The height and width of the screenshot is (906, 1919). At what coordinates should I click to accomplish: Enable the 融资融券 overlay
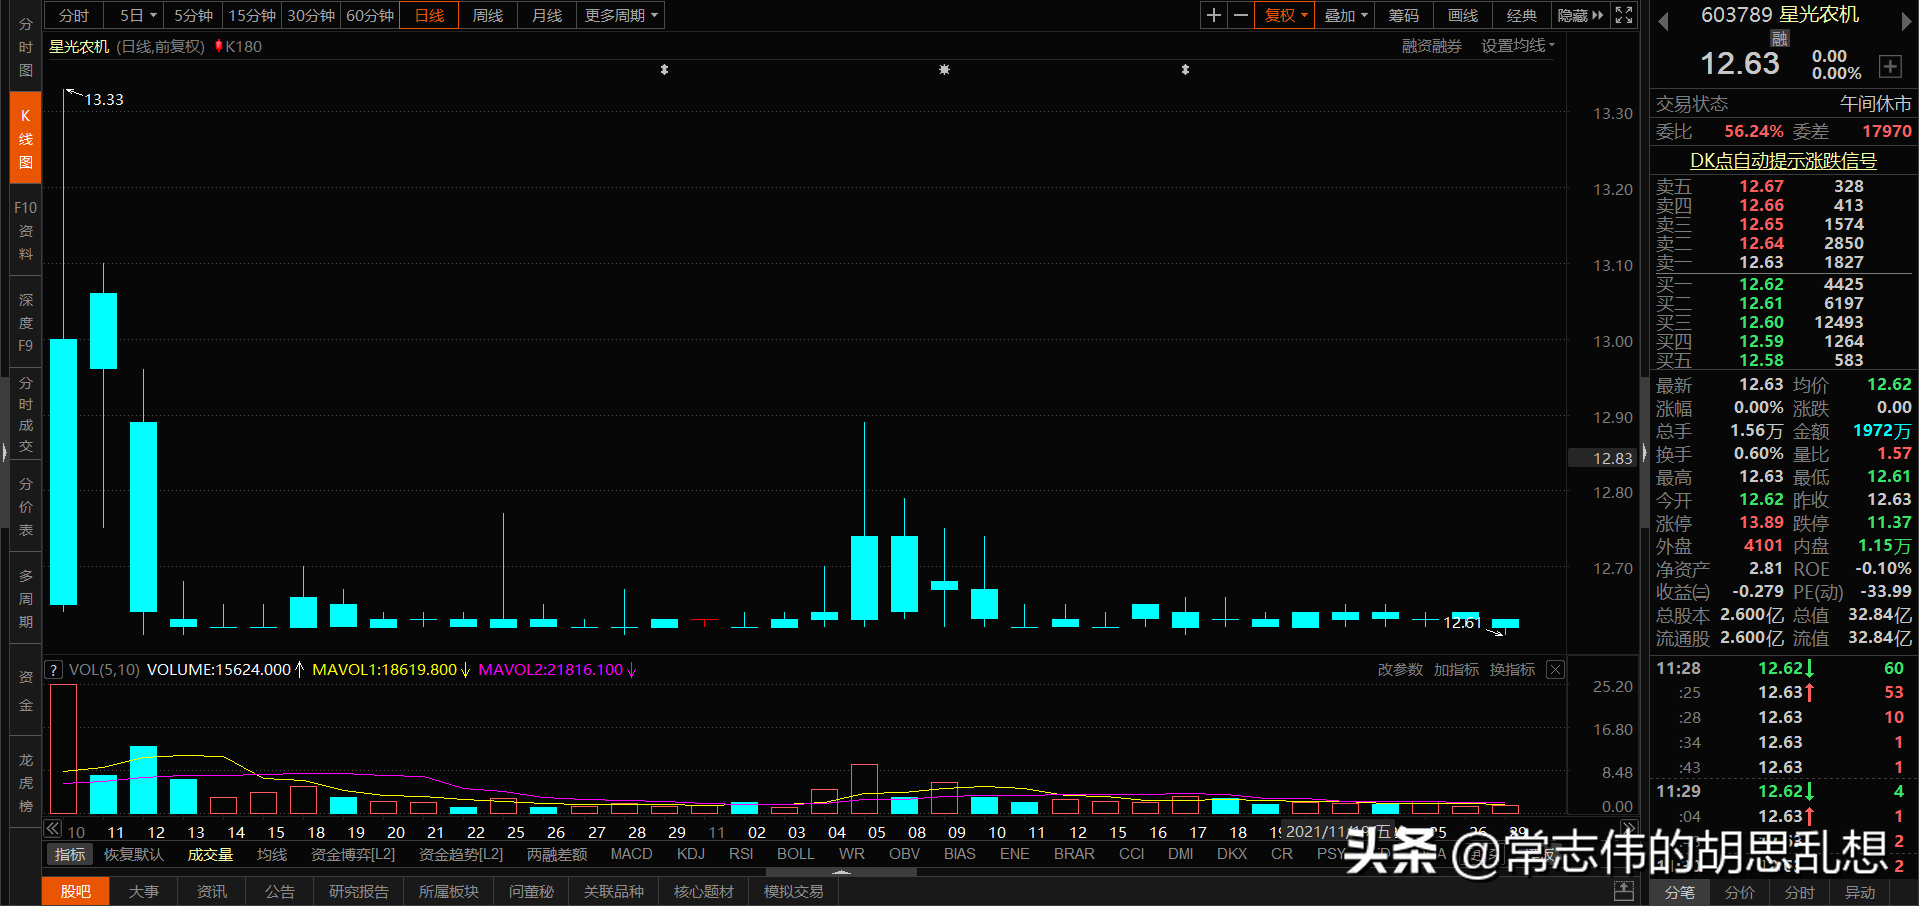1430,46
